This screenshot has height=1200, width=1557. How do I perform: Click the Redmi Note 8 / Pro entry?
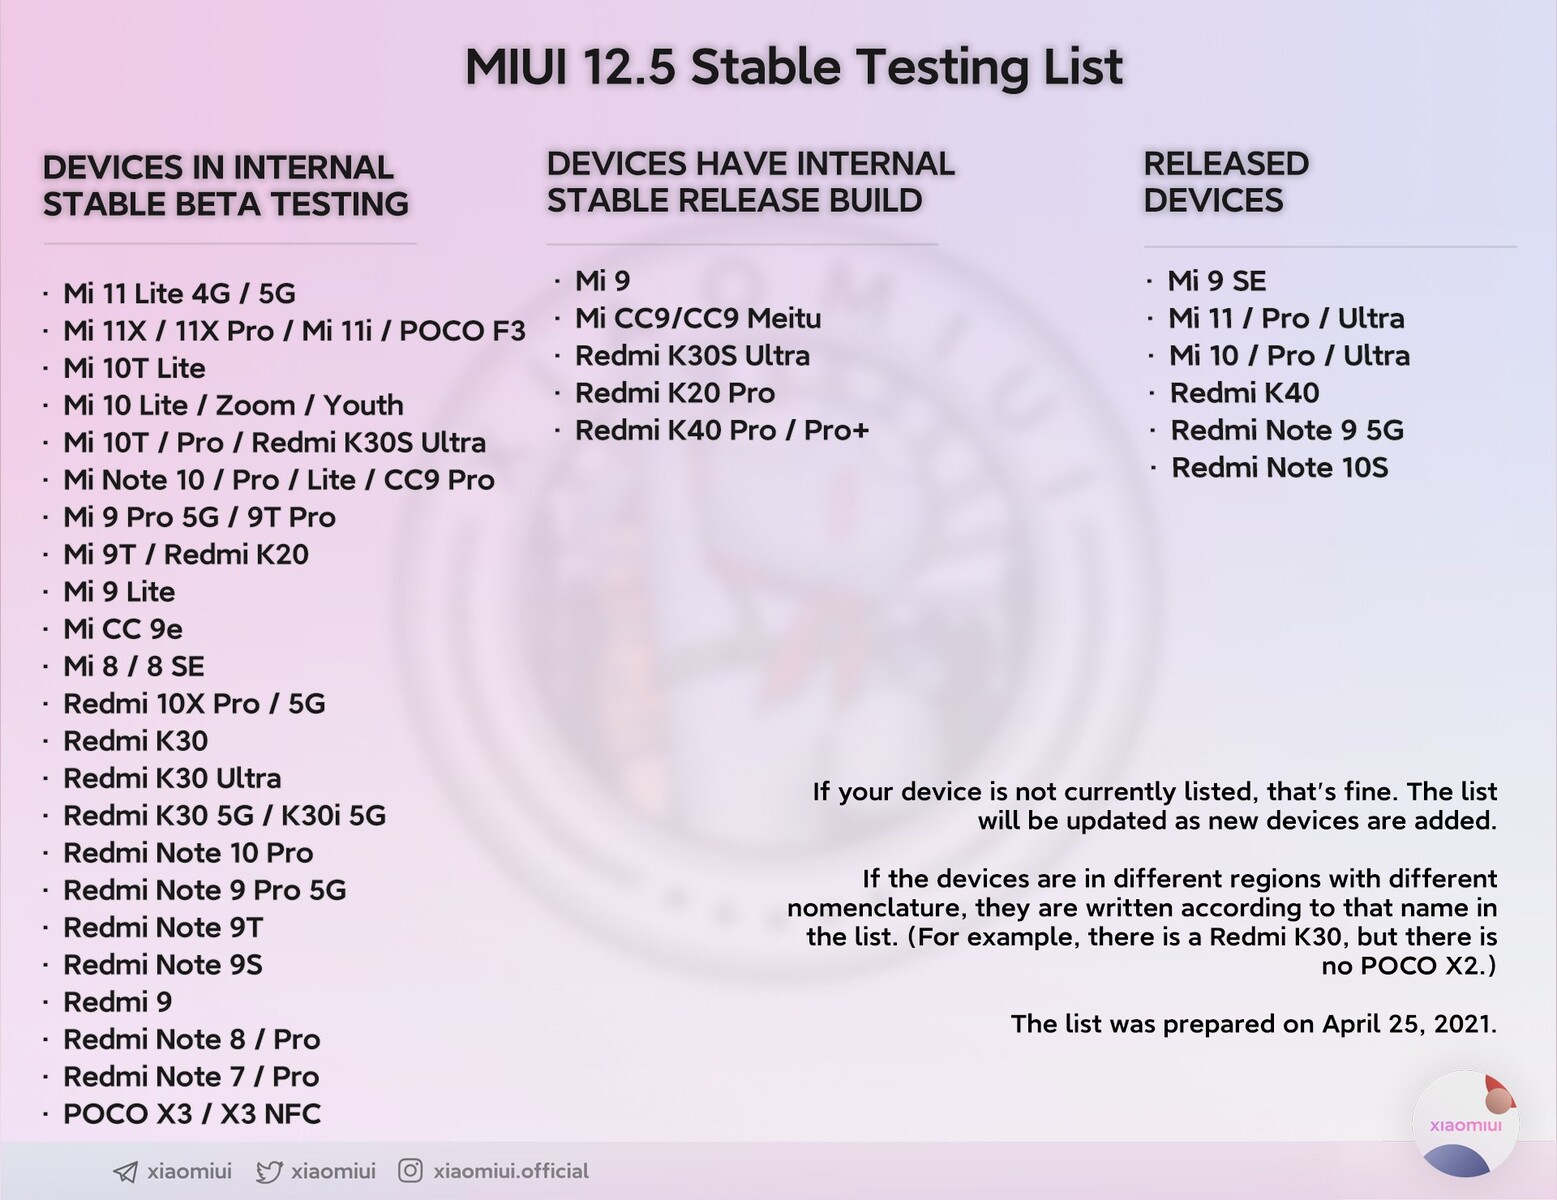pyautogui.click(x=191, y=1039)
